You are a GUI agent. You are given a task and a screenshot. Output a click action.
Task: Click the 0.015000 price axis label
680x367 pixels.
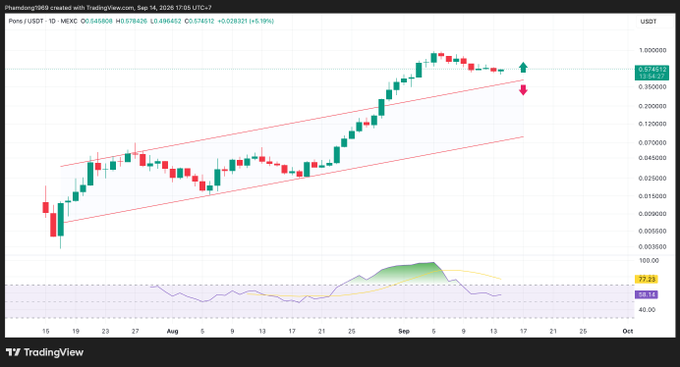tap(652, 196)
